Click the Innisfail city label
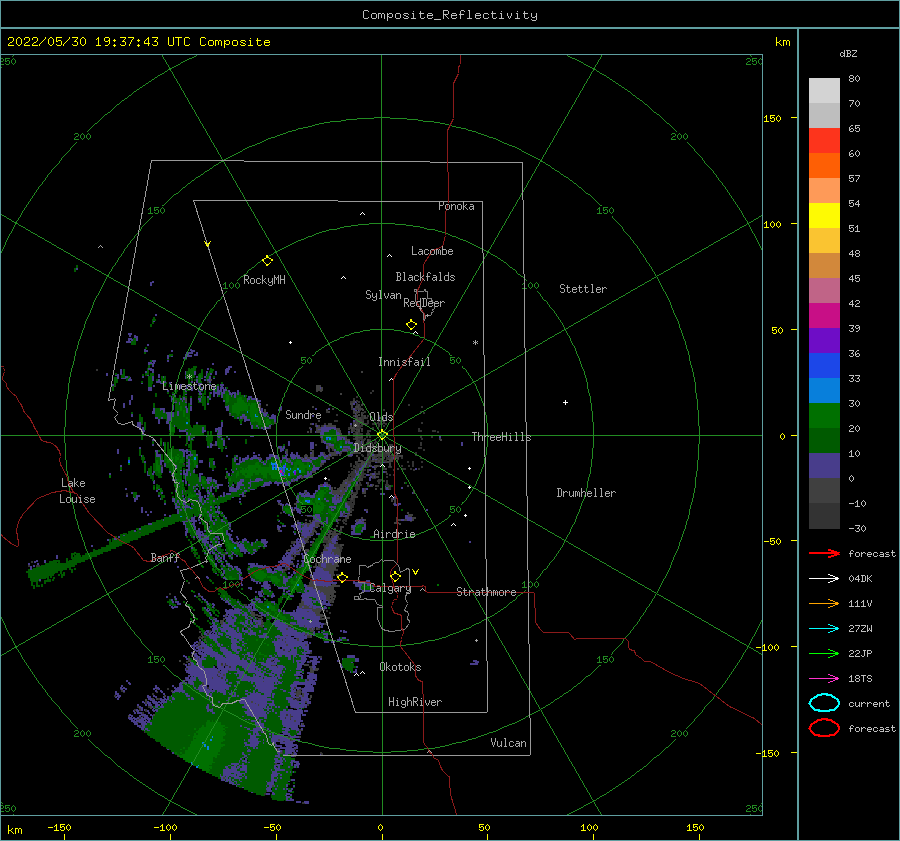 [404, 362]
